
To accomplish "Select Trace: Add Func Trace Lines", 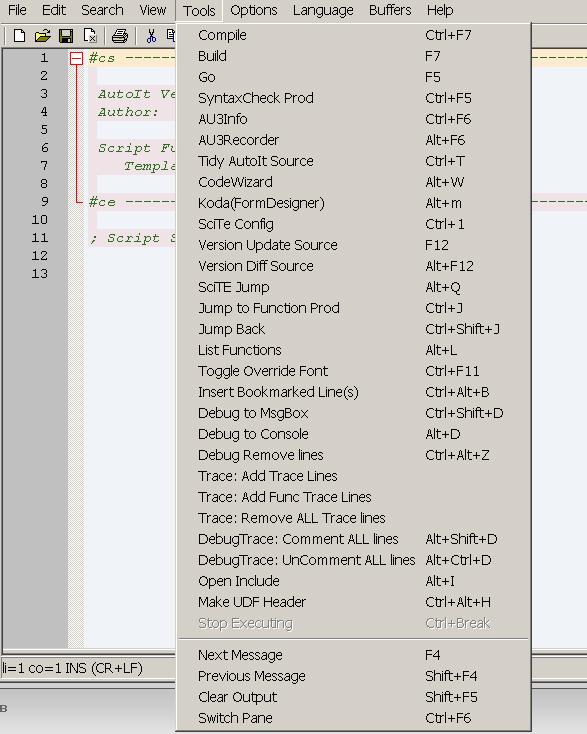I will (x=353, y=497).
